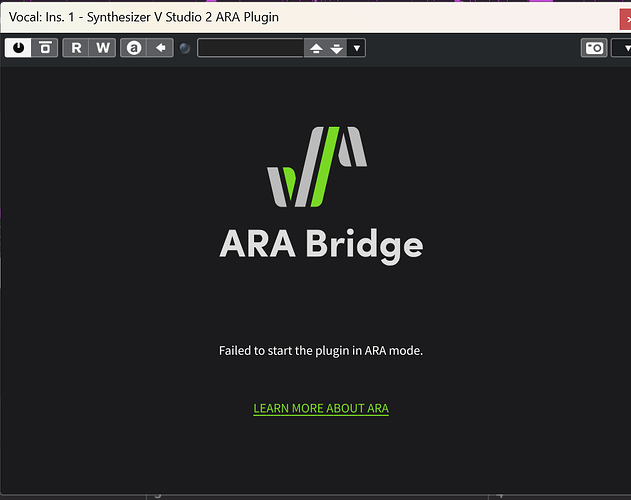Click the window title 'Vocal: Ins. 1 - Synthesizer V Studio 2 ARA Plugin'
631x500 pixels.
pyautogui.click(x=144, y=17)
